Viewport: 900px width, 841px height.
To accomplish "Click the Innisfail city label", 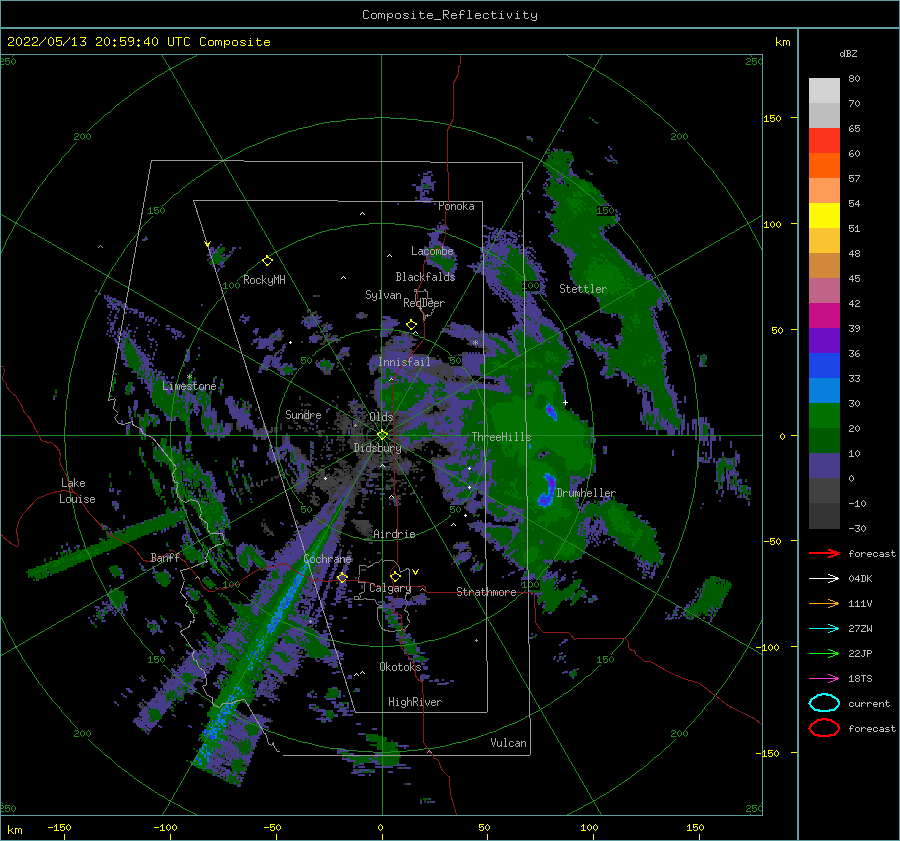I will [x=404, y=362].
